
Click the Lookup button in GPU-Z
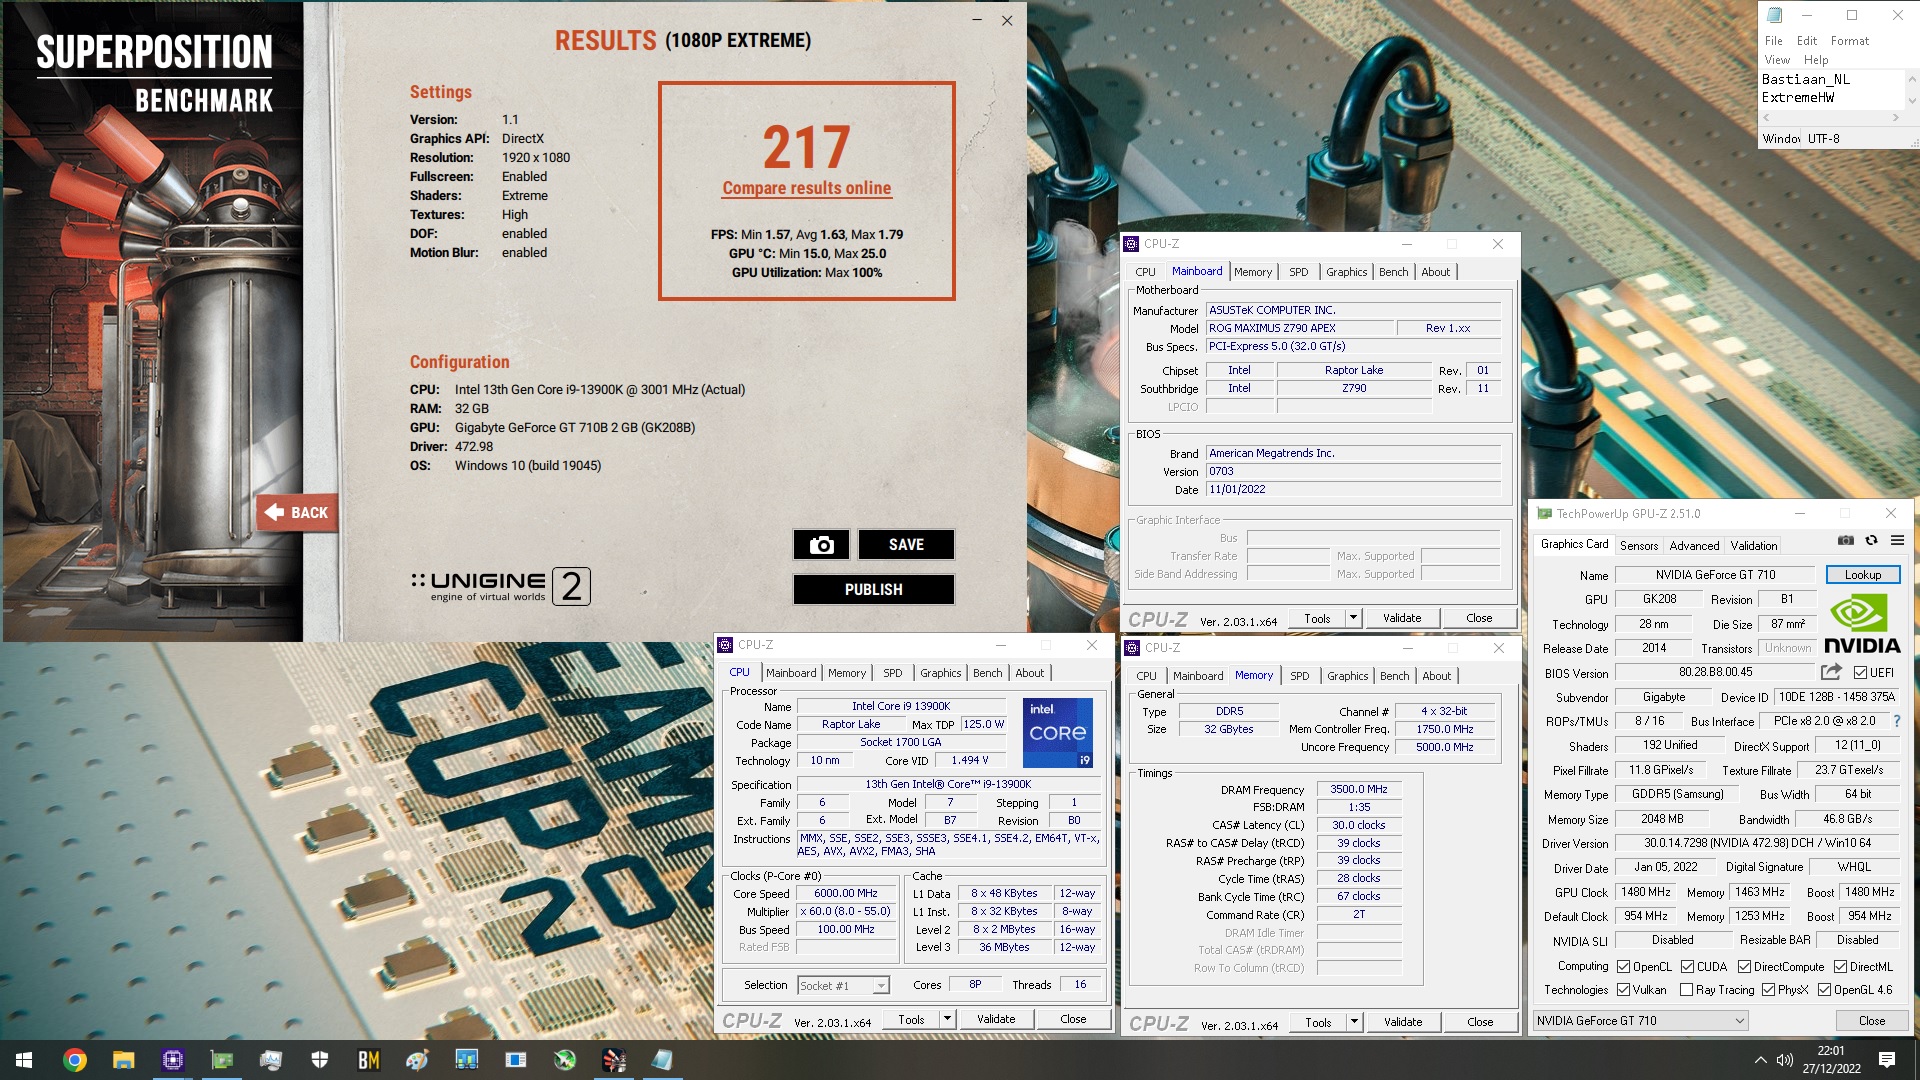point(1863,575)
